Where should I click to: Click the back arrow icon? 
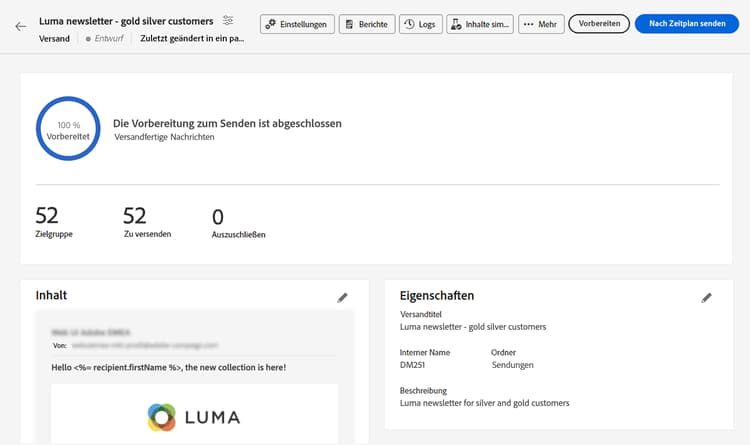[x=21, y=27]
